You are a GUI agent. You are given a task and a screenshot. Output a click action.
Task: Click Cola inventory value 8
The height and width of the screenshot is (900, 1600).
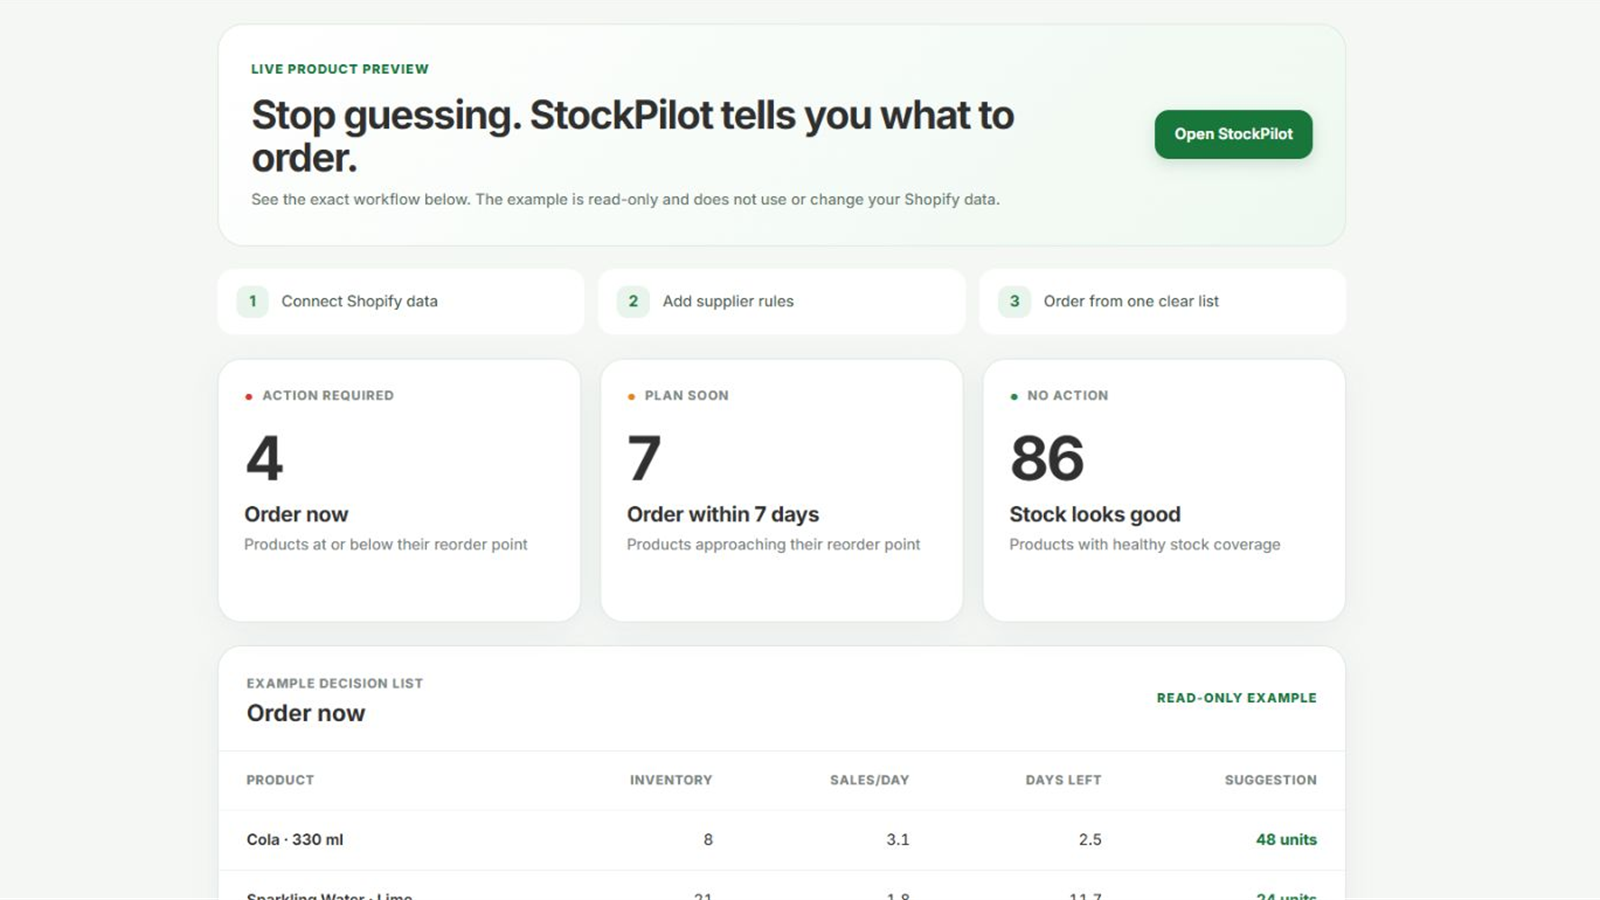click(x=708, y=840)
